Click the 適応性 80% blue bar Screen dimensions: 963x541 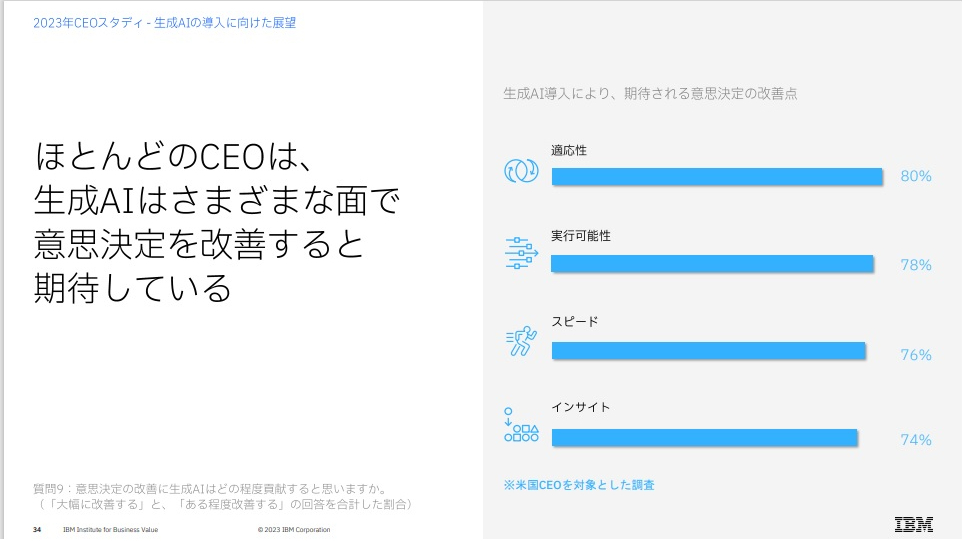coord(717,177)
